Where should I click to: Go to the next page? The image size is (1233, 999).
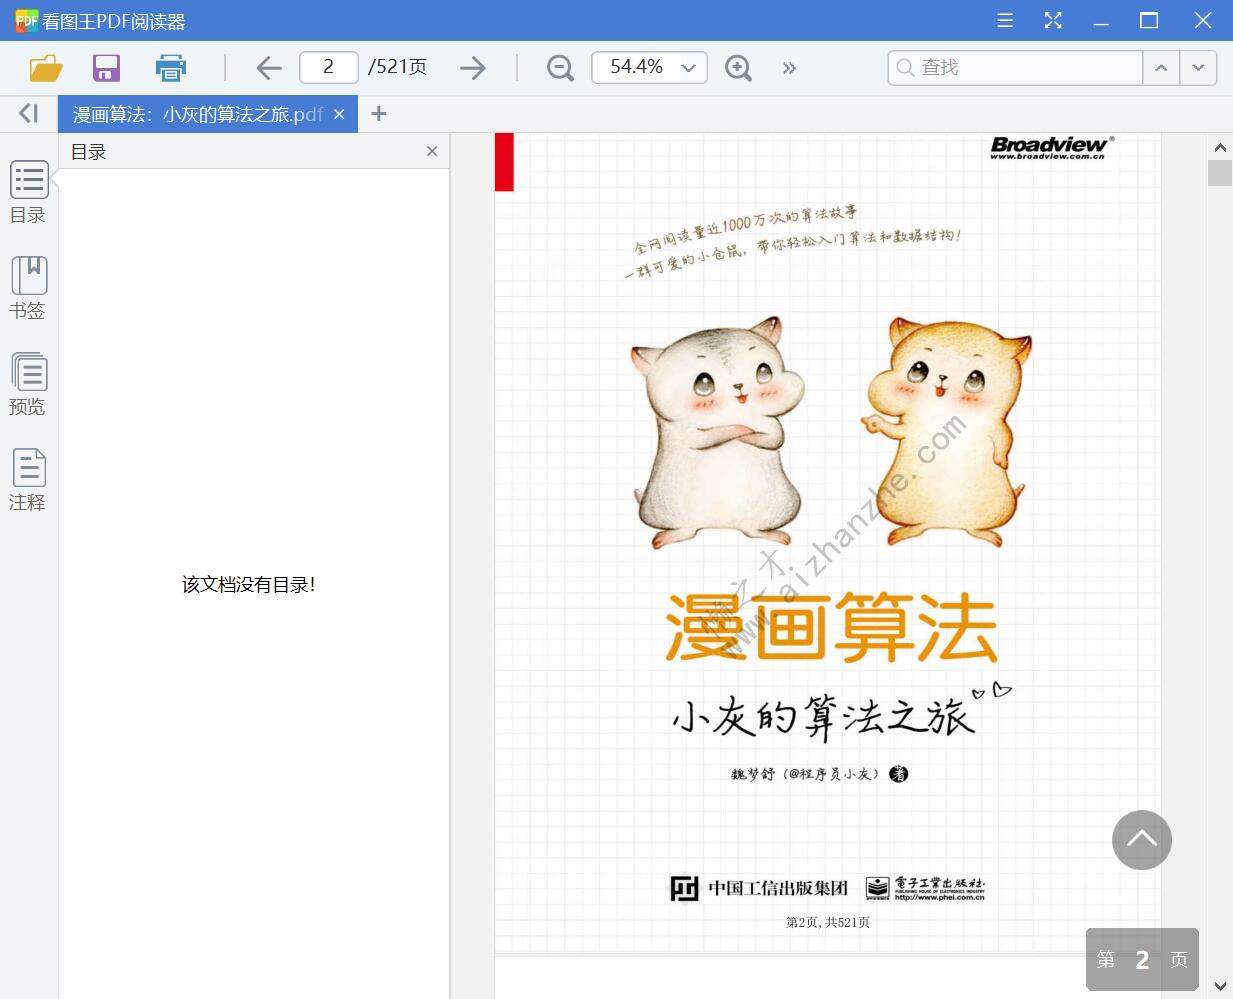pyautogui.click(x=470, y=67)
